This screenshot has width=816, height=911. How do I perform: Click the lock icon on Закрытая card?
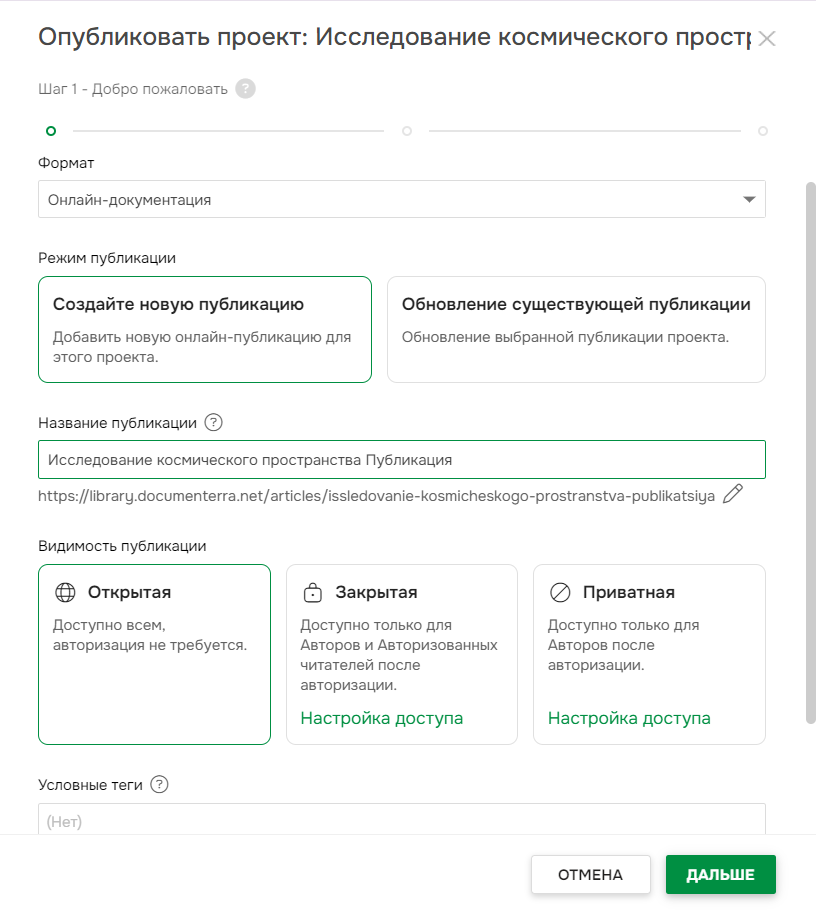pos(312,592)
